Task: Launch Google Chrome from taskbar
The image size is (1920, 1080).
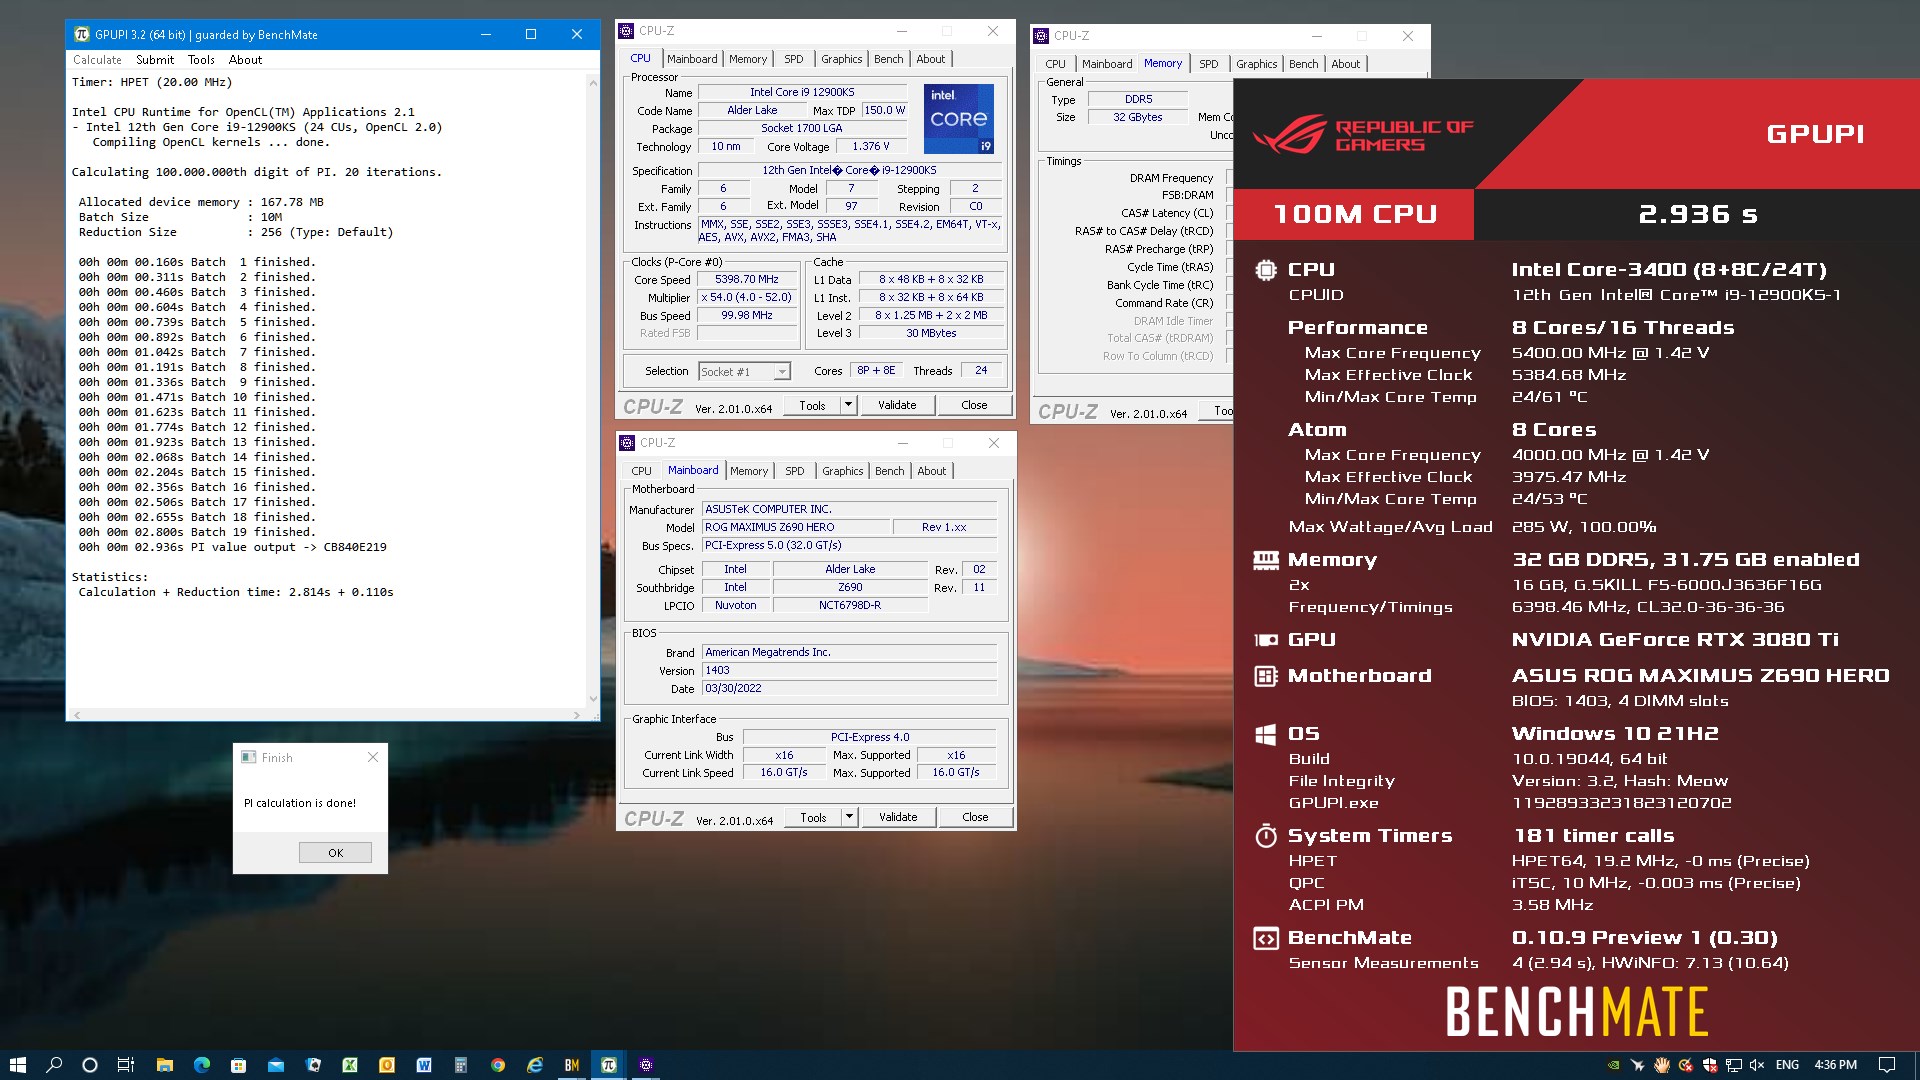Action: pos(498,1065)
